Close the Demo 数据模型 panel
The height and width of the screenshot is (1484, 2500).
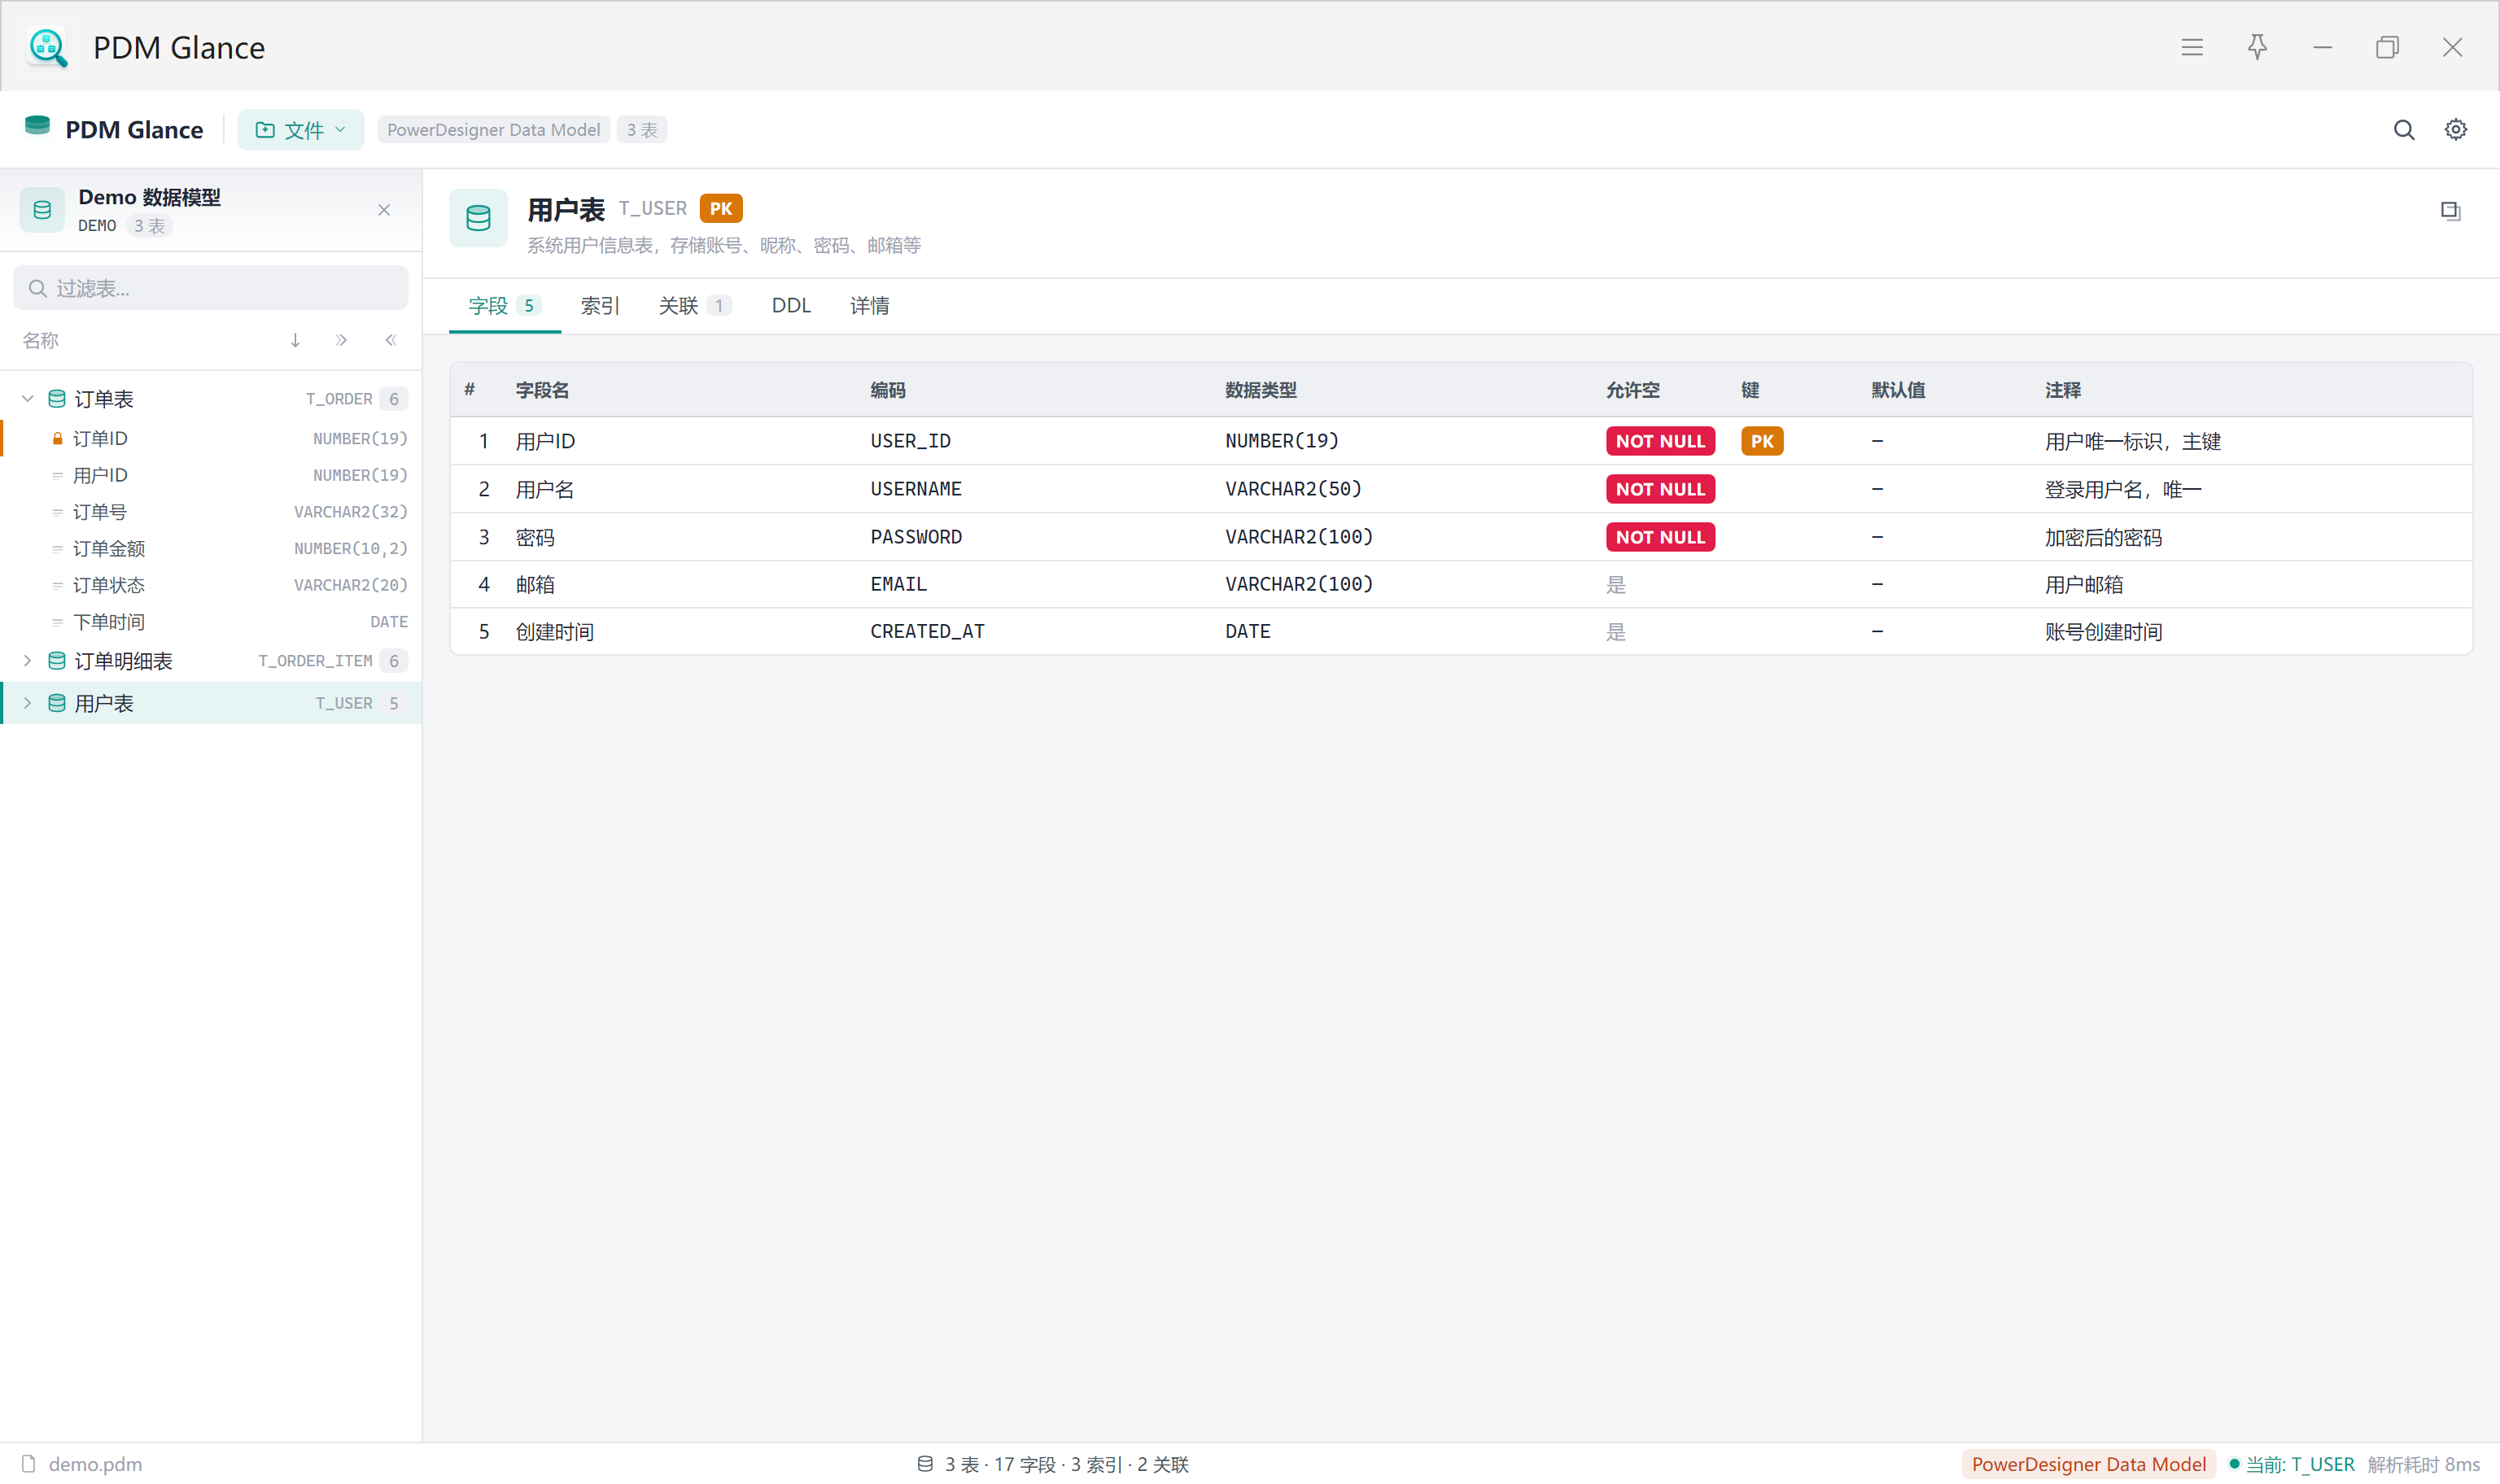point(384,210)
